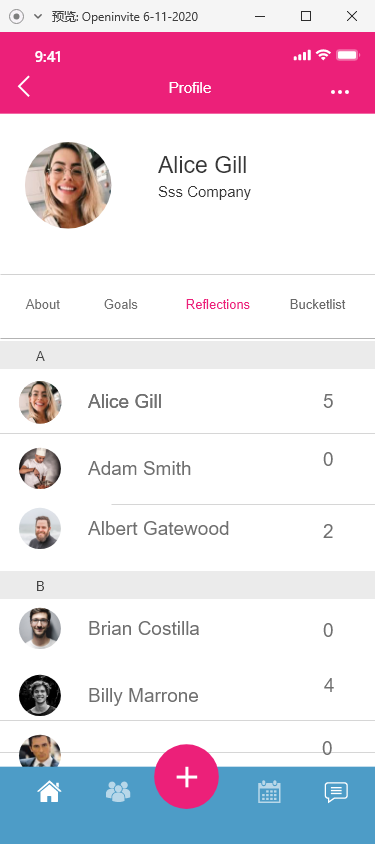Select Adam Smith in the list
The height and width of the screenshot is (844, 375).
[x=187, y=468]
